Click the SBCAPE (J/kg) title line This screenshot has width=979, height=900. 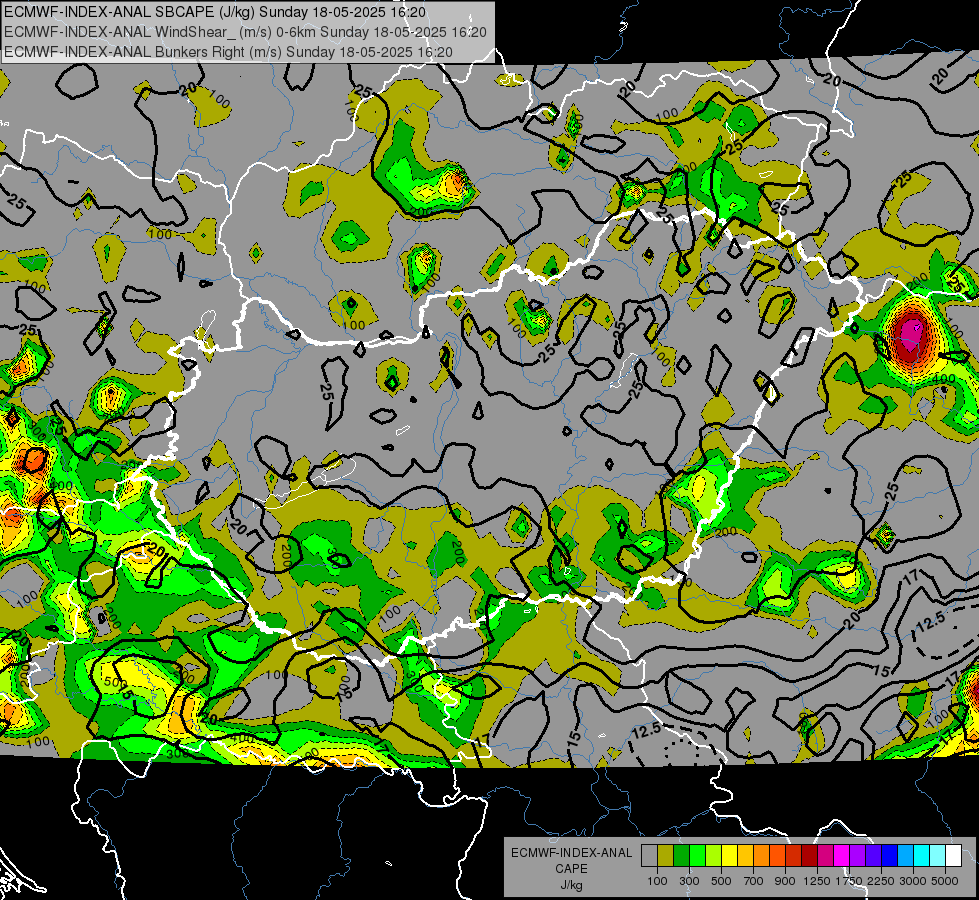pyautogui.click(x=215, y=12)
